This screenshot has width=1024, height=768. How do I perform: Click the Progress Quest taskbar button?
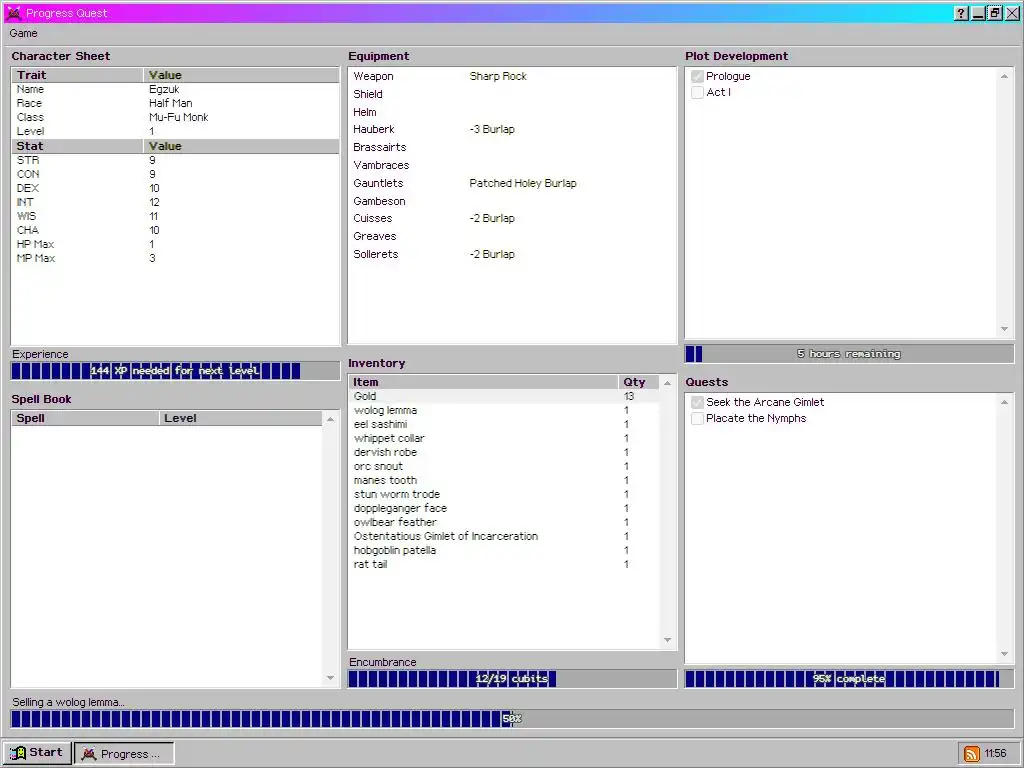(124, 754)
